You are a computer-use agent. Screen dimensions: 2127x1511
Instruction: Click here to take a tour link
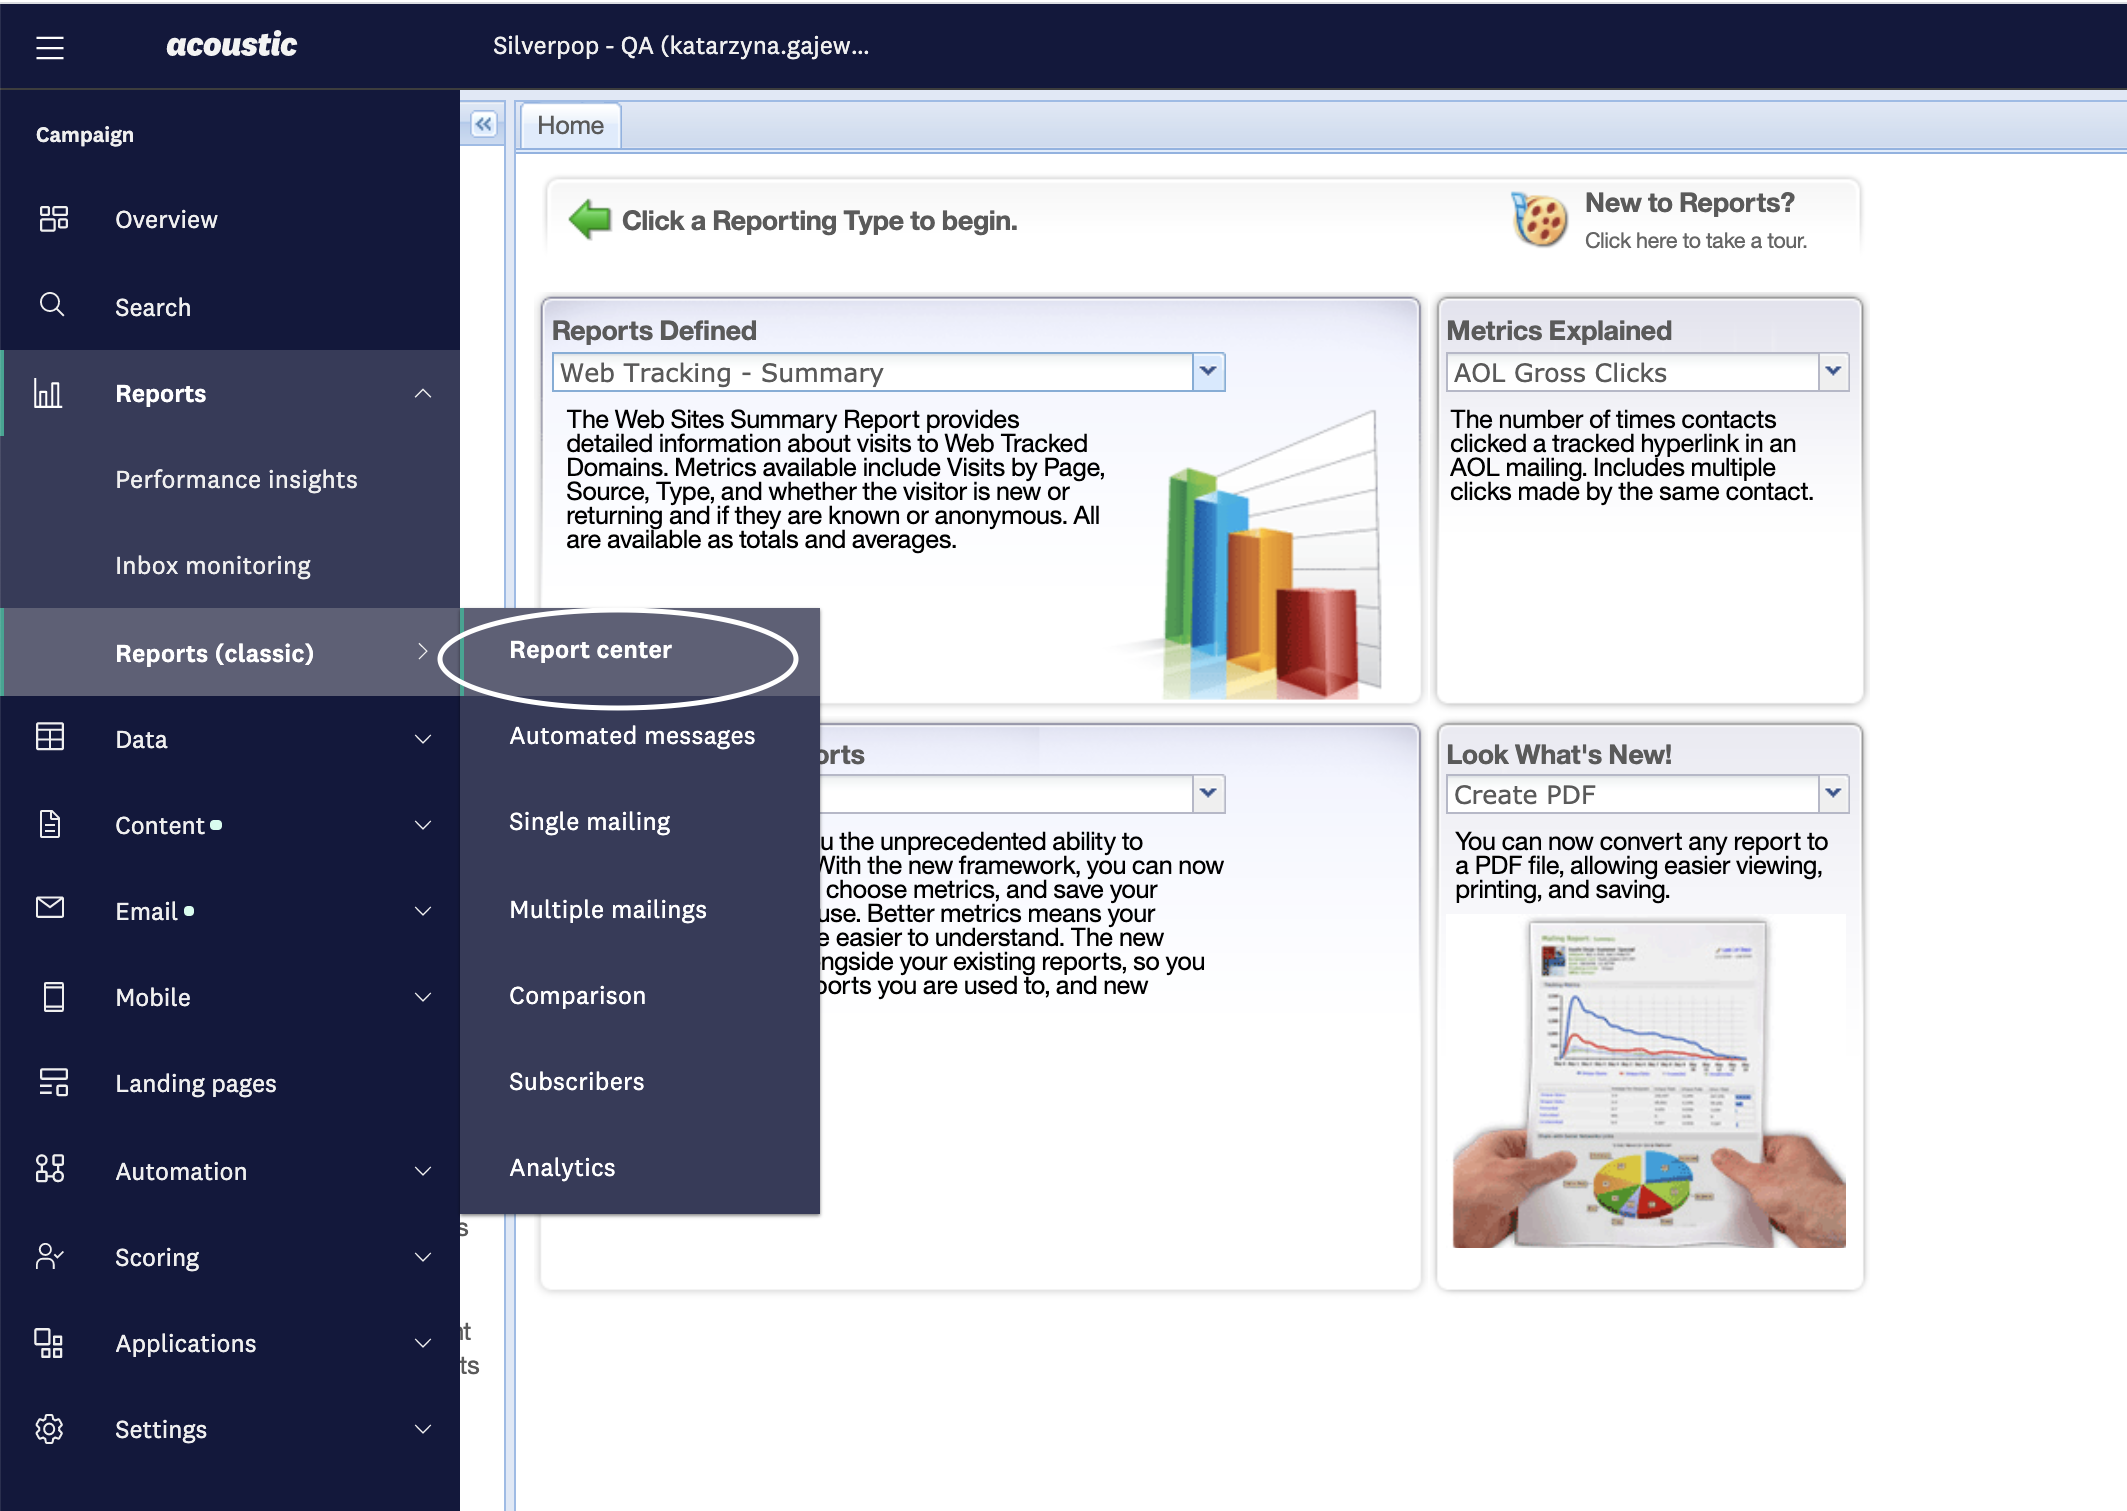pyautogui.click(x=1696, y=241)
